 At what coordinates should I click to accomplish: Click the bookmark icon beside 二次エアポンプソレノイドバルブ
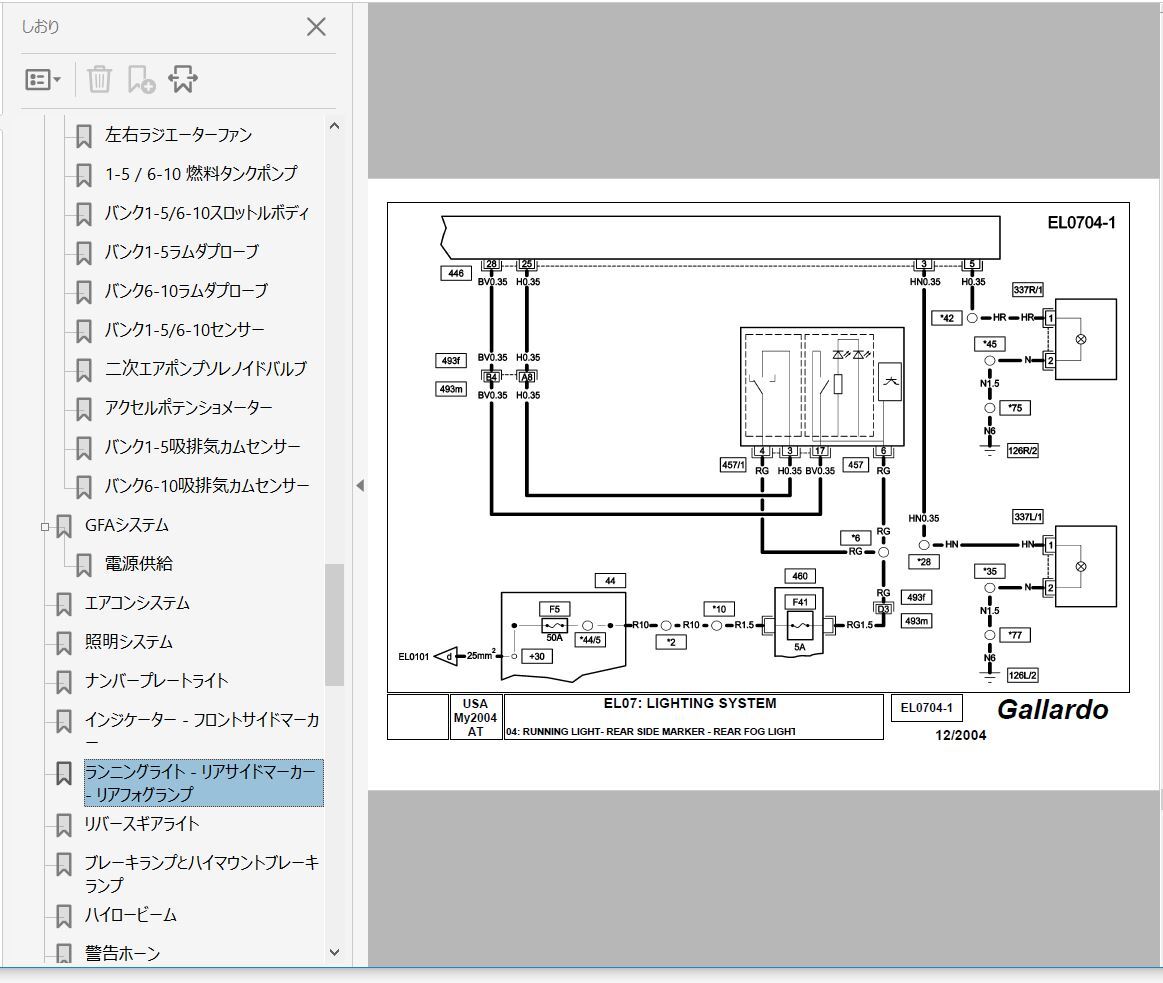tap(84, 369)
